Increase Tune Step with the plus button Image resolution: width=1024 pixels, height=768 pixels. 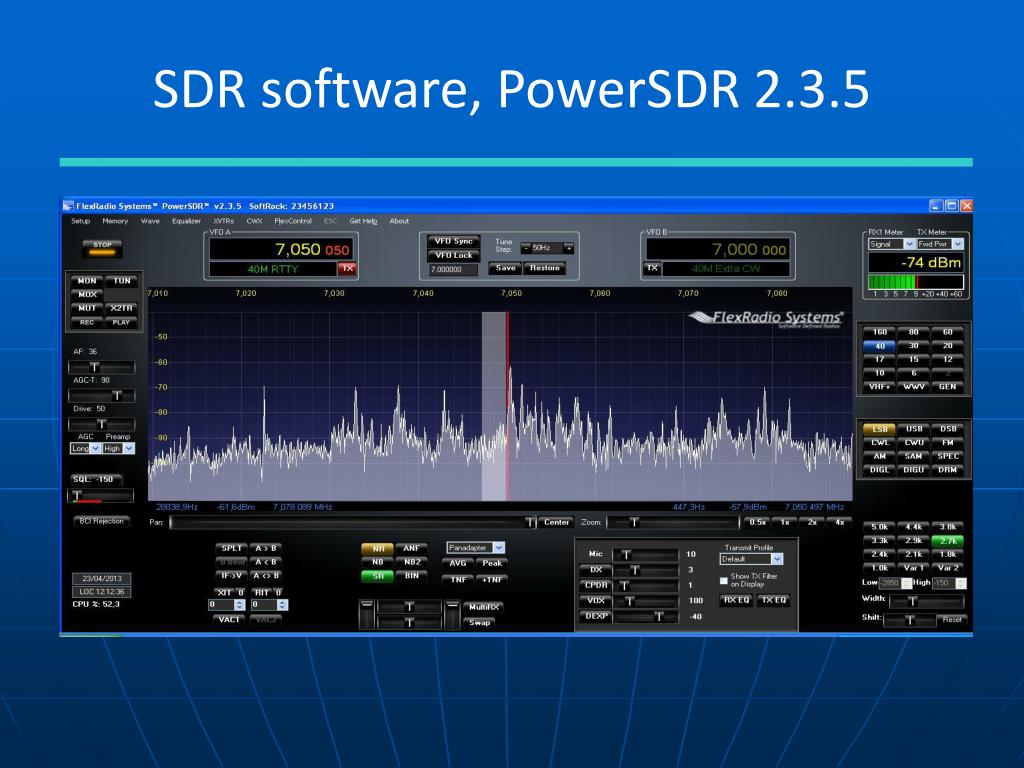tap(568, 248)
